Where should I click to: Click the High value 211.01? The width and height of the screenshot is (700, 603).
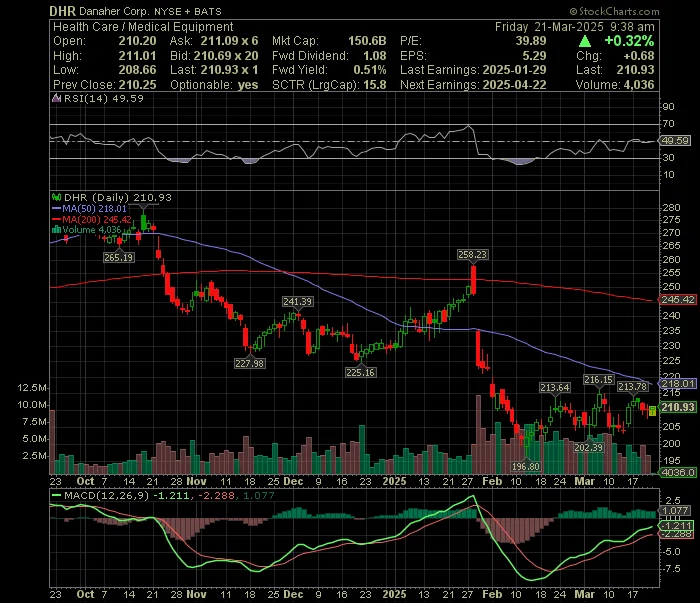point(138,56)
